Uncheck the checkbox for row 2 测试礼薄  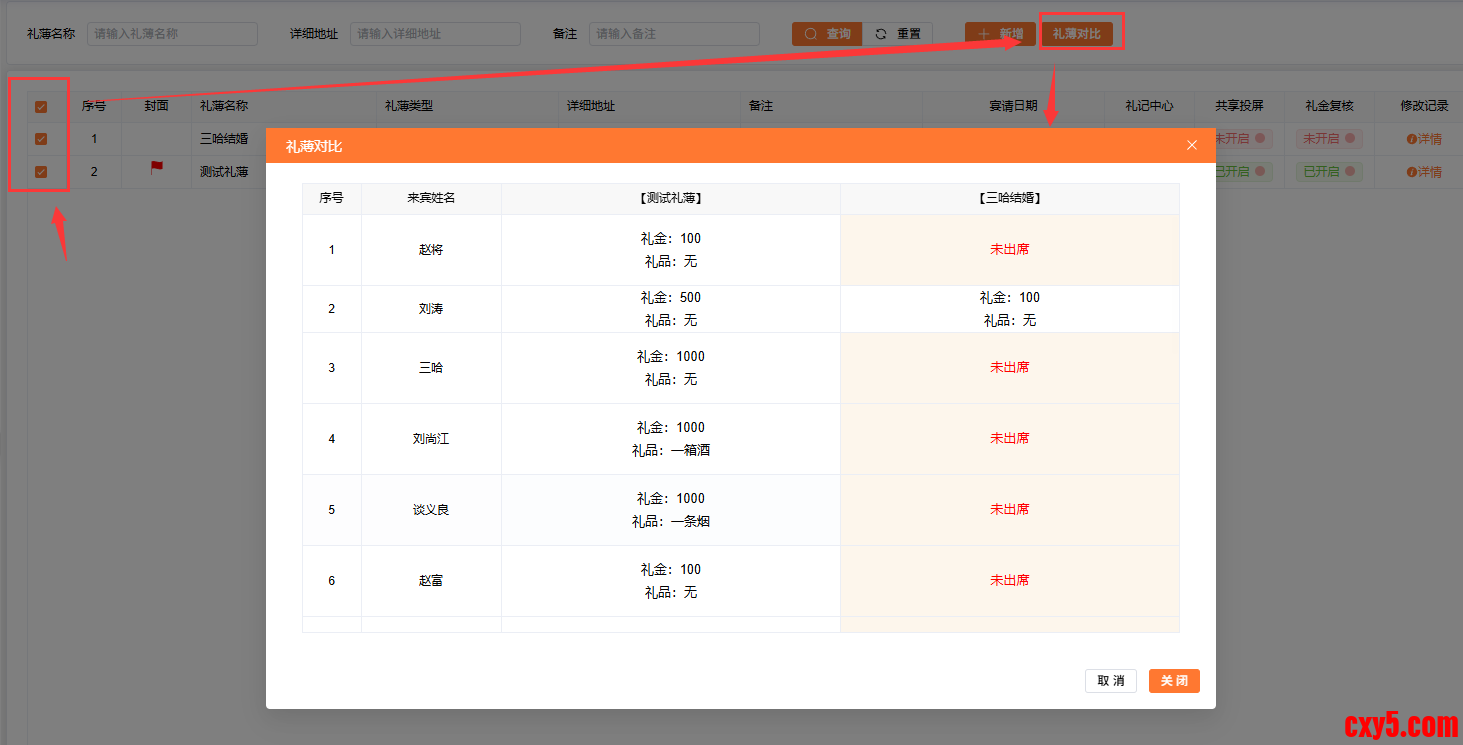pyautogui.click(x=41, y=172)
